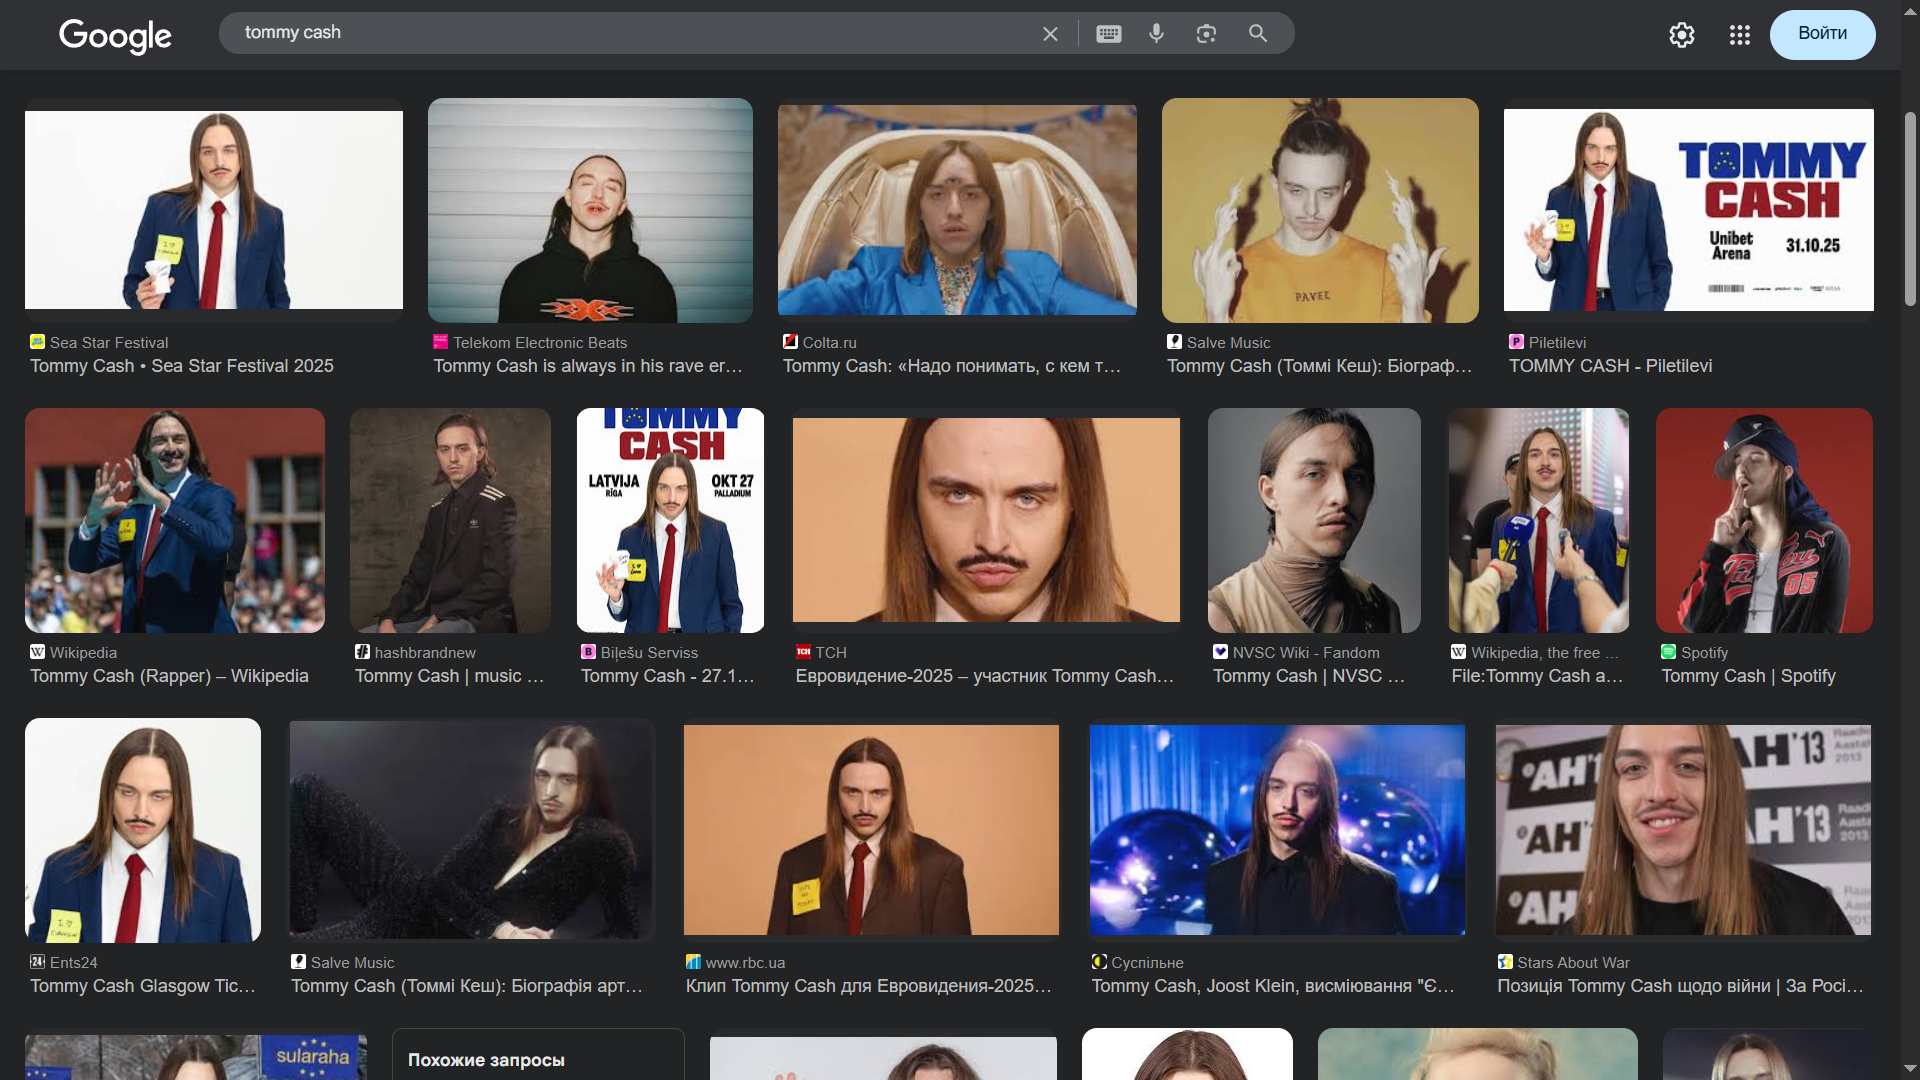Screen dimensions: 1920x1080
Task: Start voice search with the microphone
Action: point(1156,33)
